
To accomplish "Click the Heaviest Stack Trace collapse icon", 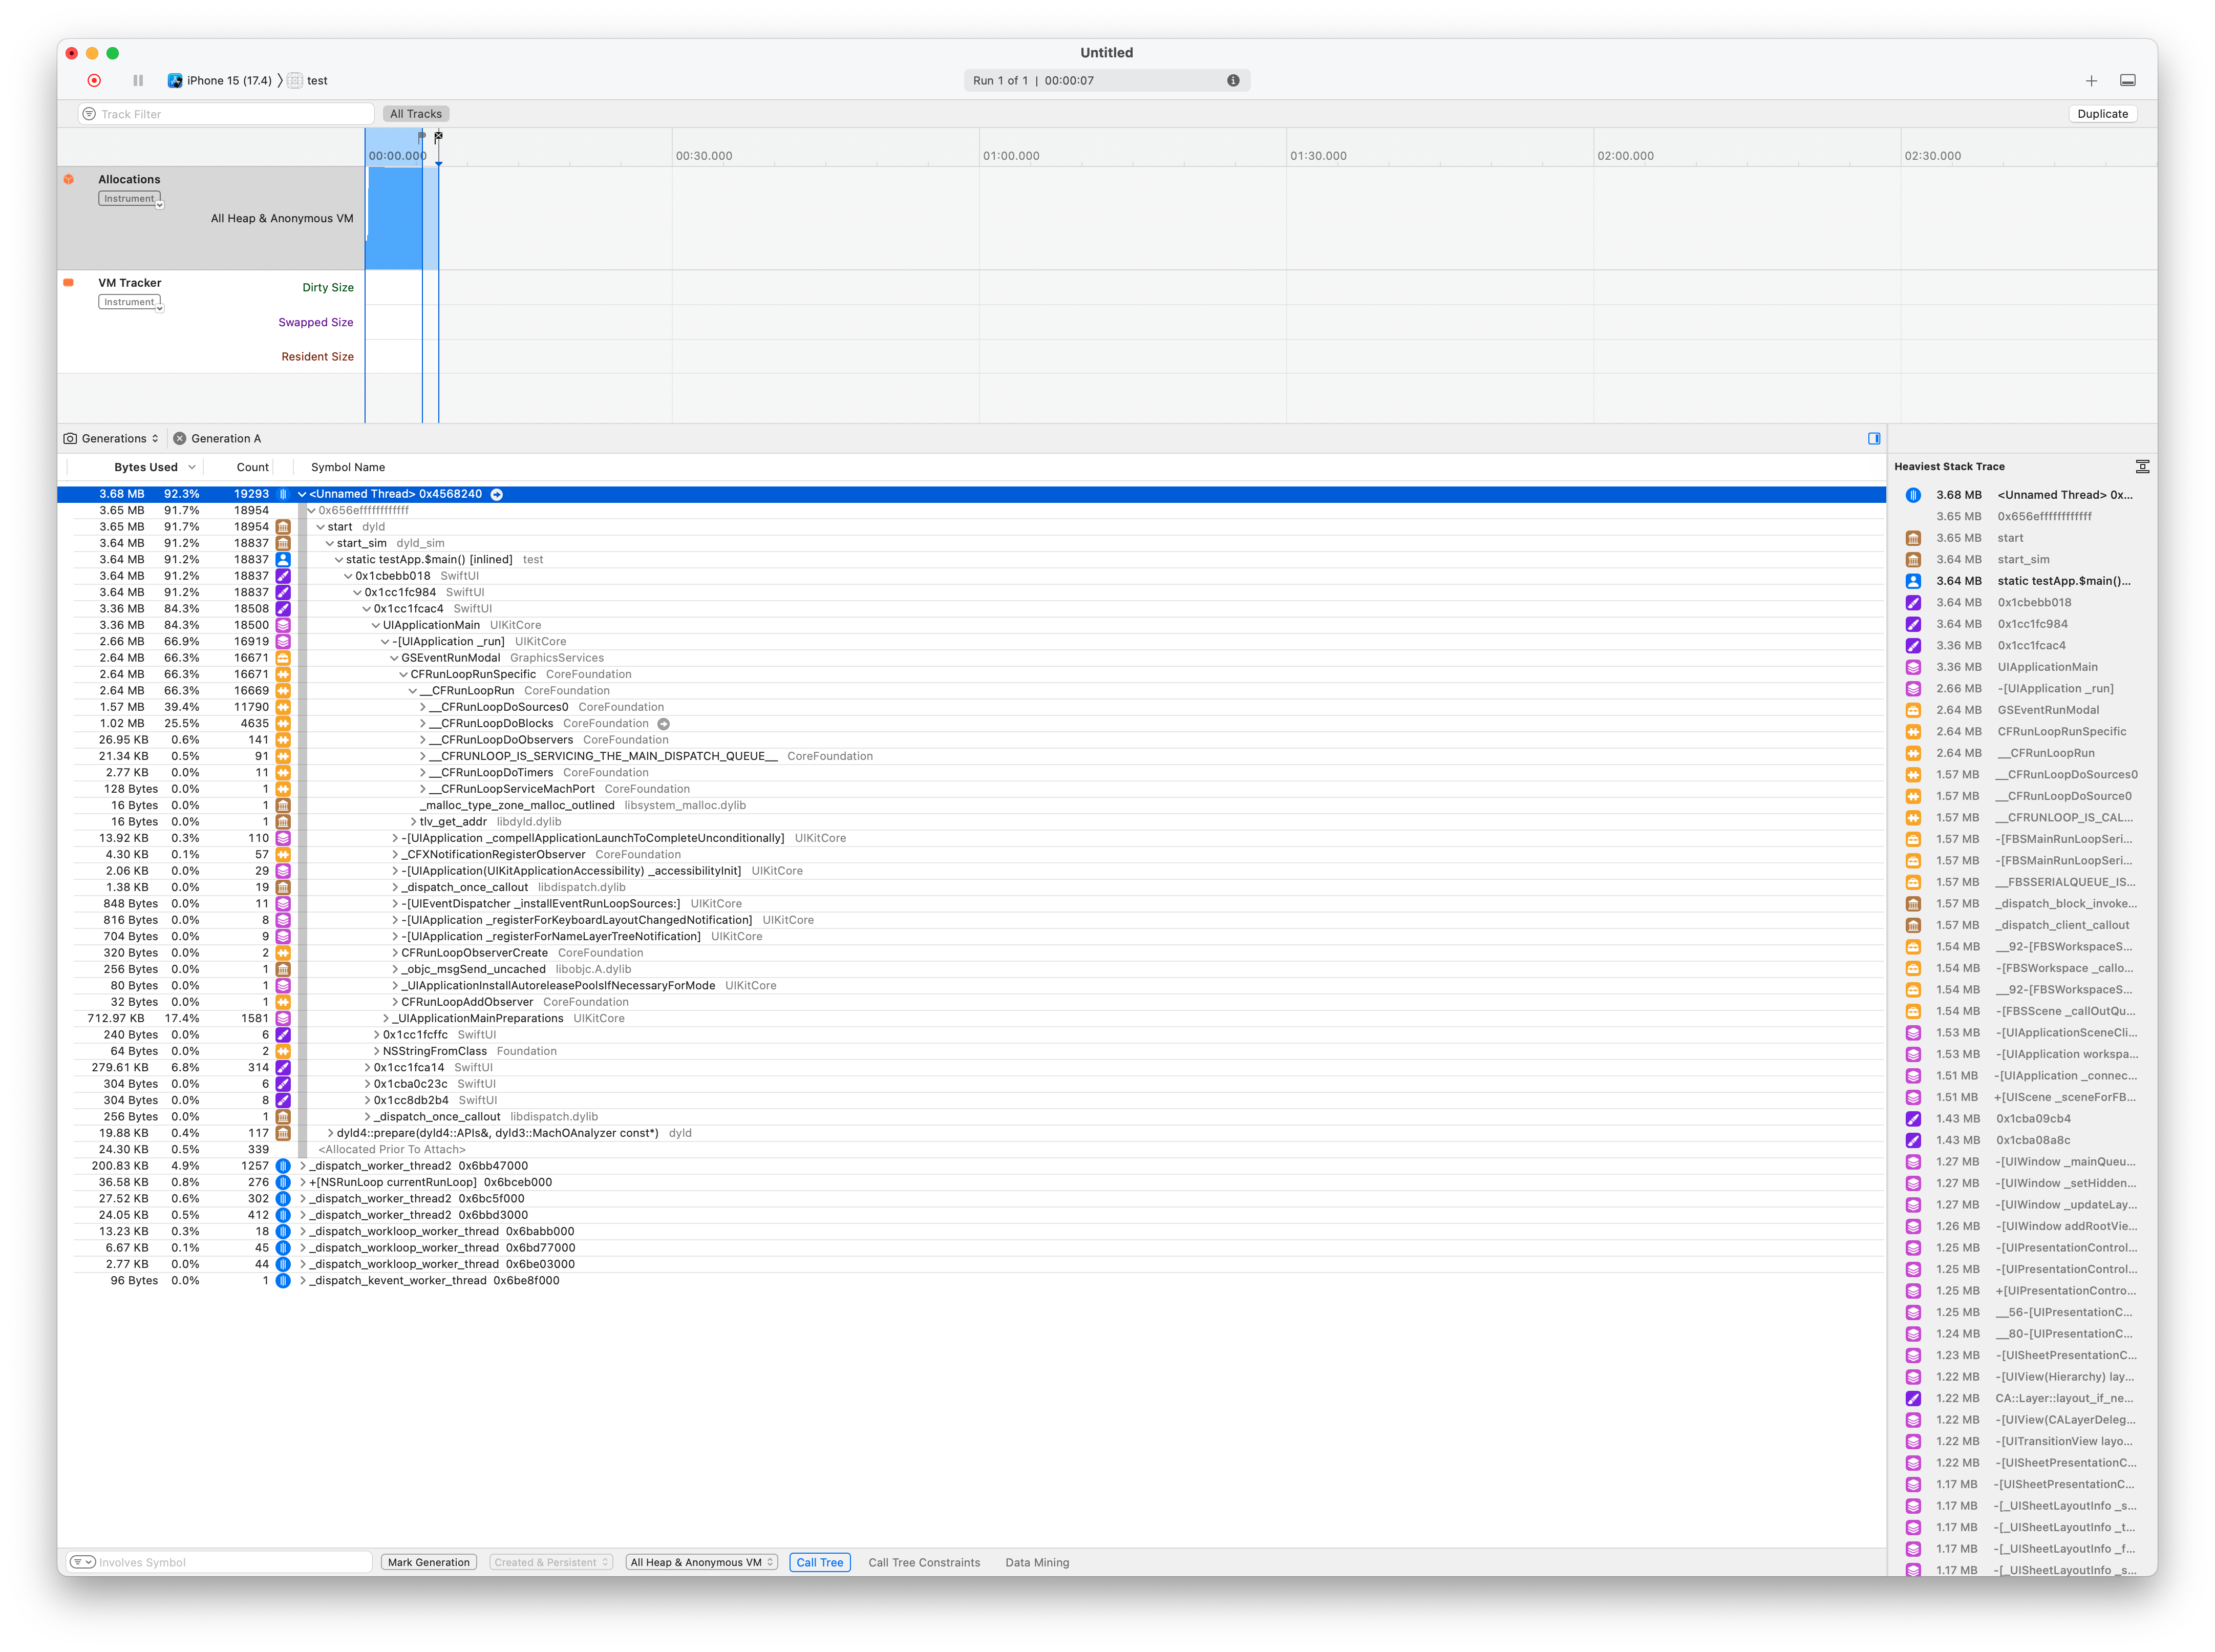I will coord(2142,466).
